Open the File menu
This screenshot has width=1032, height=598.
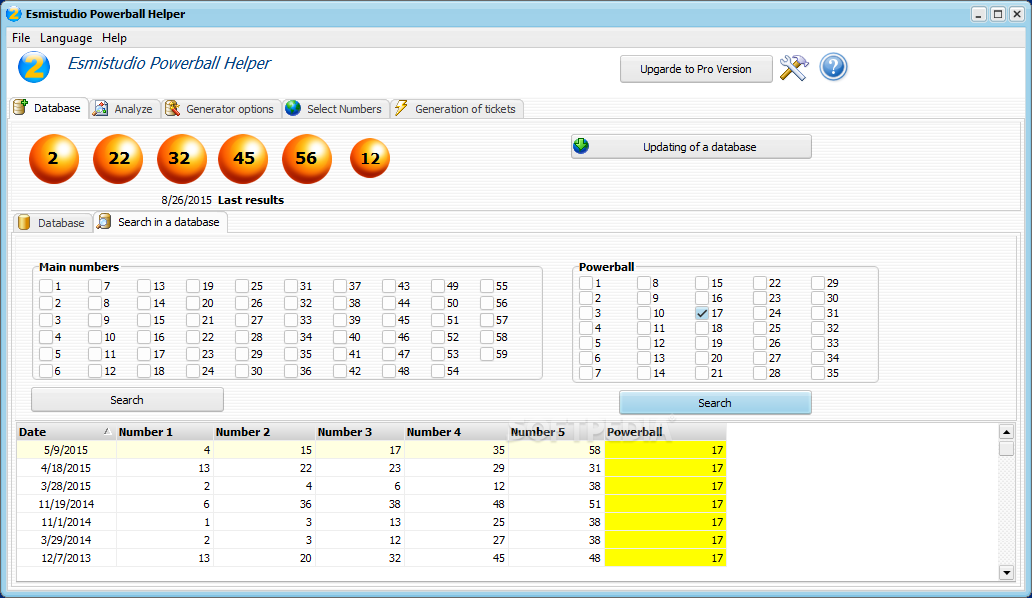coord(21,38)
